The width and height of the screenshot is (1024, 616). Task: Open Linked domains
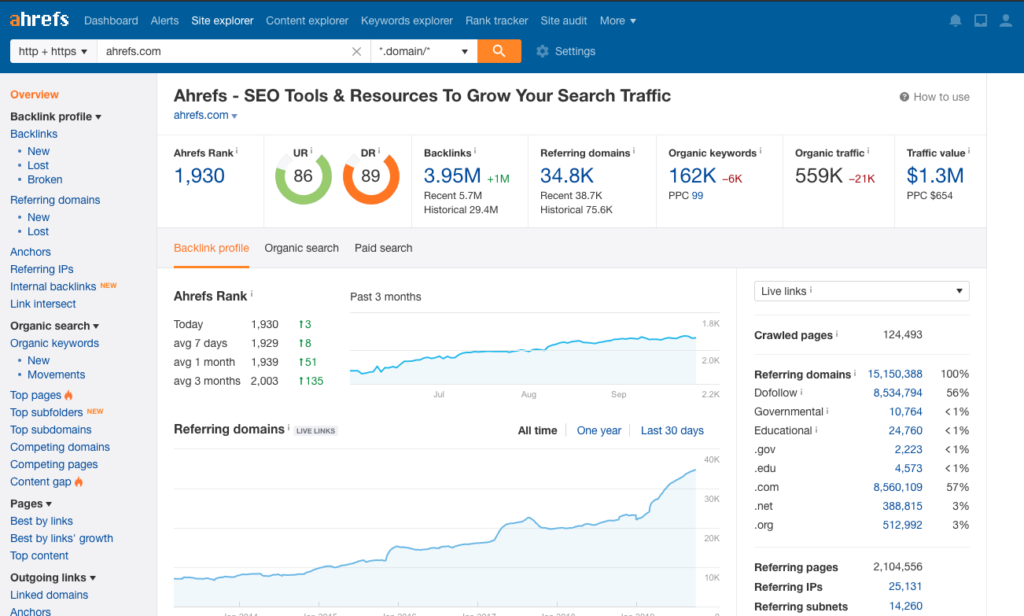click(49, 595)
